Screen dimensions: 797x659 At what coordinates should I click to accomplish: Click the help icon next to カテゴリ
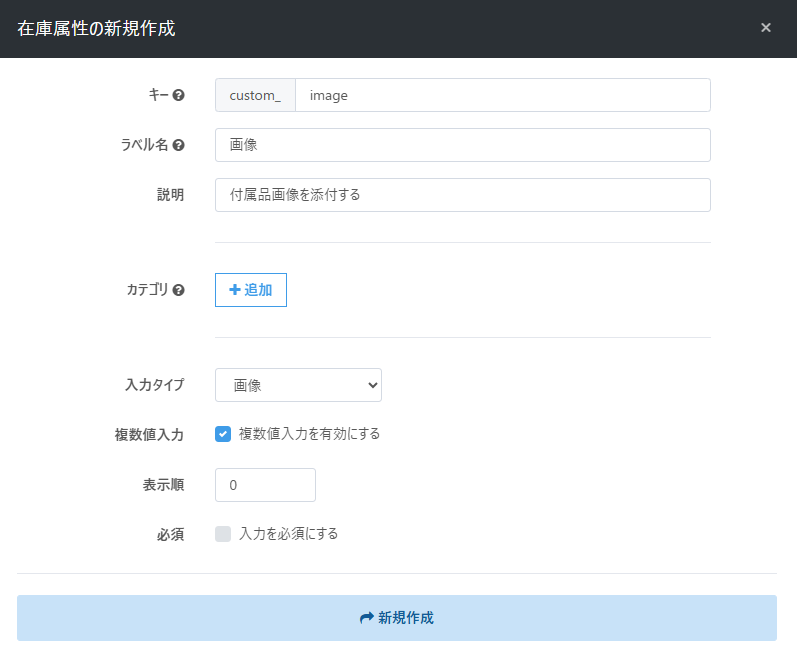(x=178, y=290)
